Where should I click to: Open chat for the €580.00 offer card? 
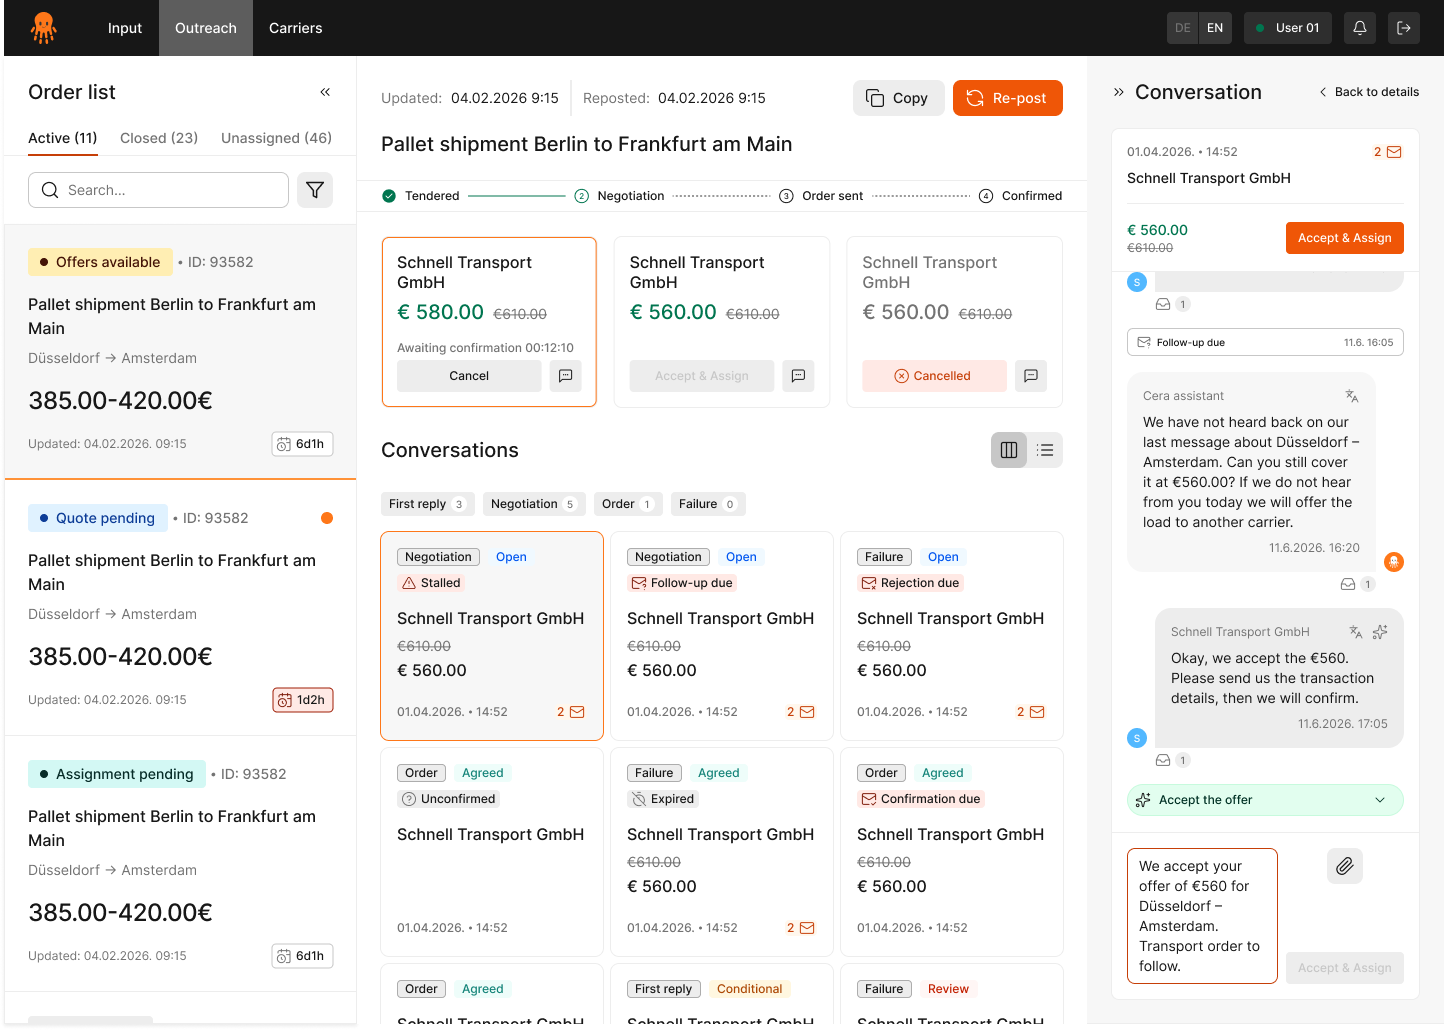click(x=566, y=376)
